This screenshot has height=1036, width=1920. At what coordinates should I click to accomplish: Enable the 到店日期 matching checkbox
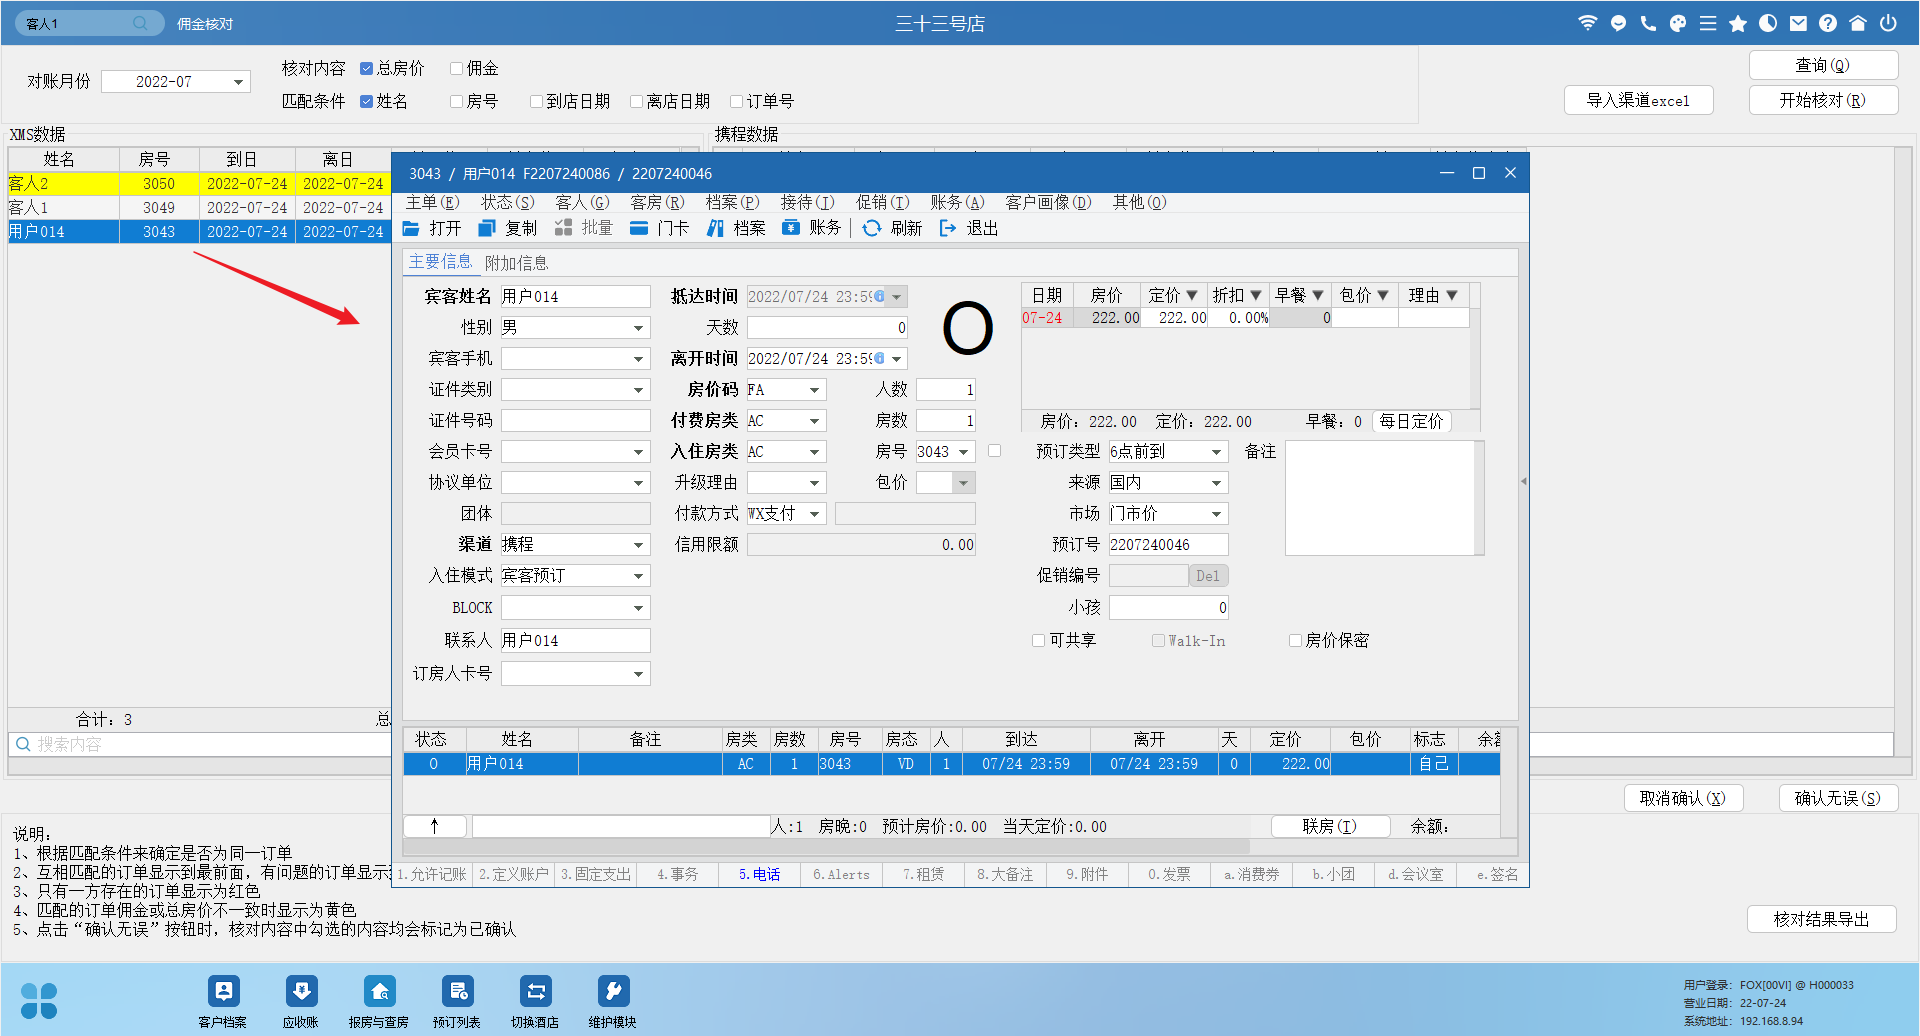pos(537,101)
